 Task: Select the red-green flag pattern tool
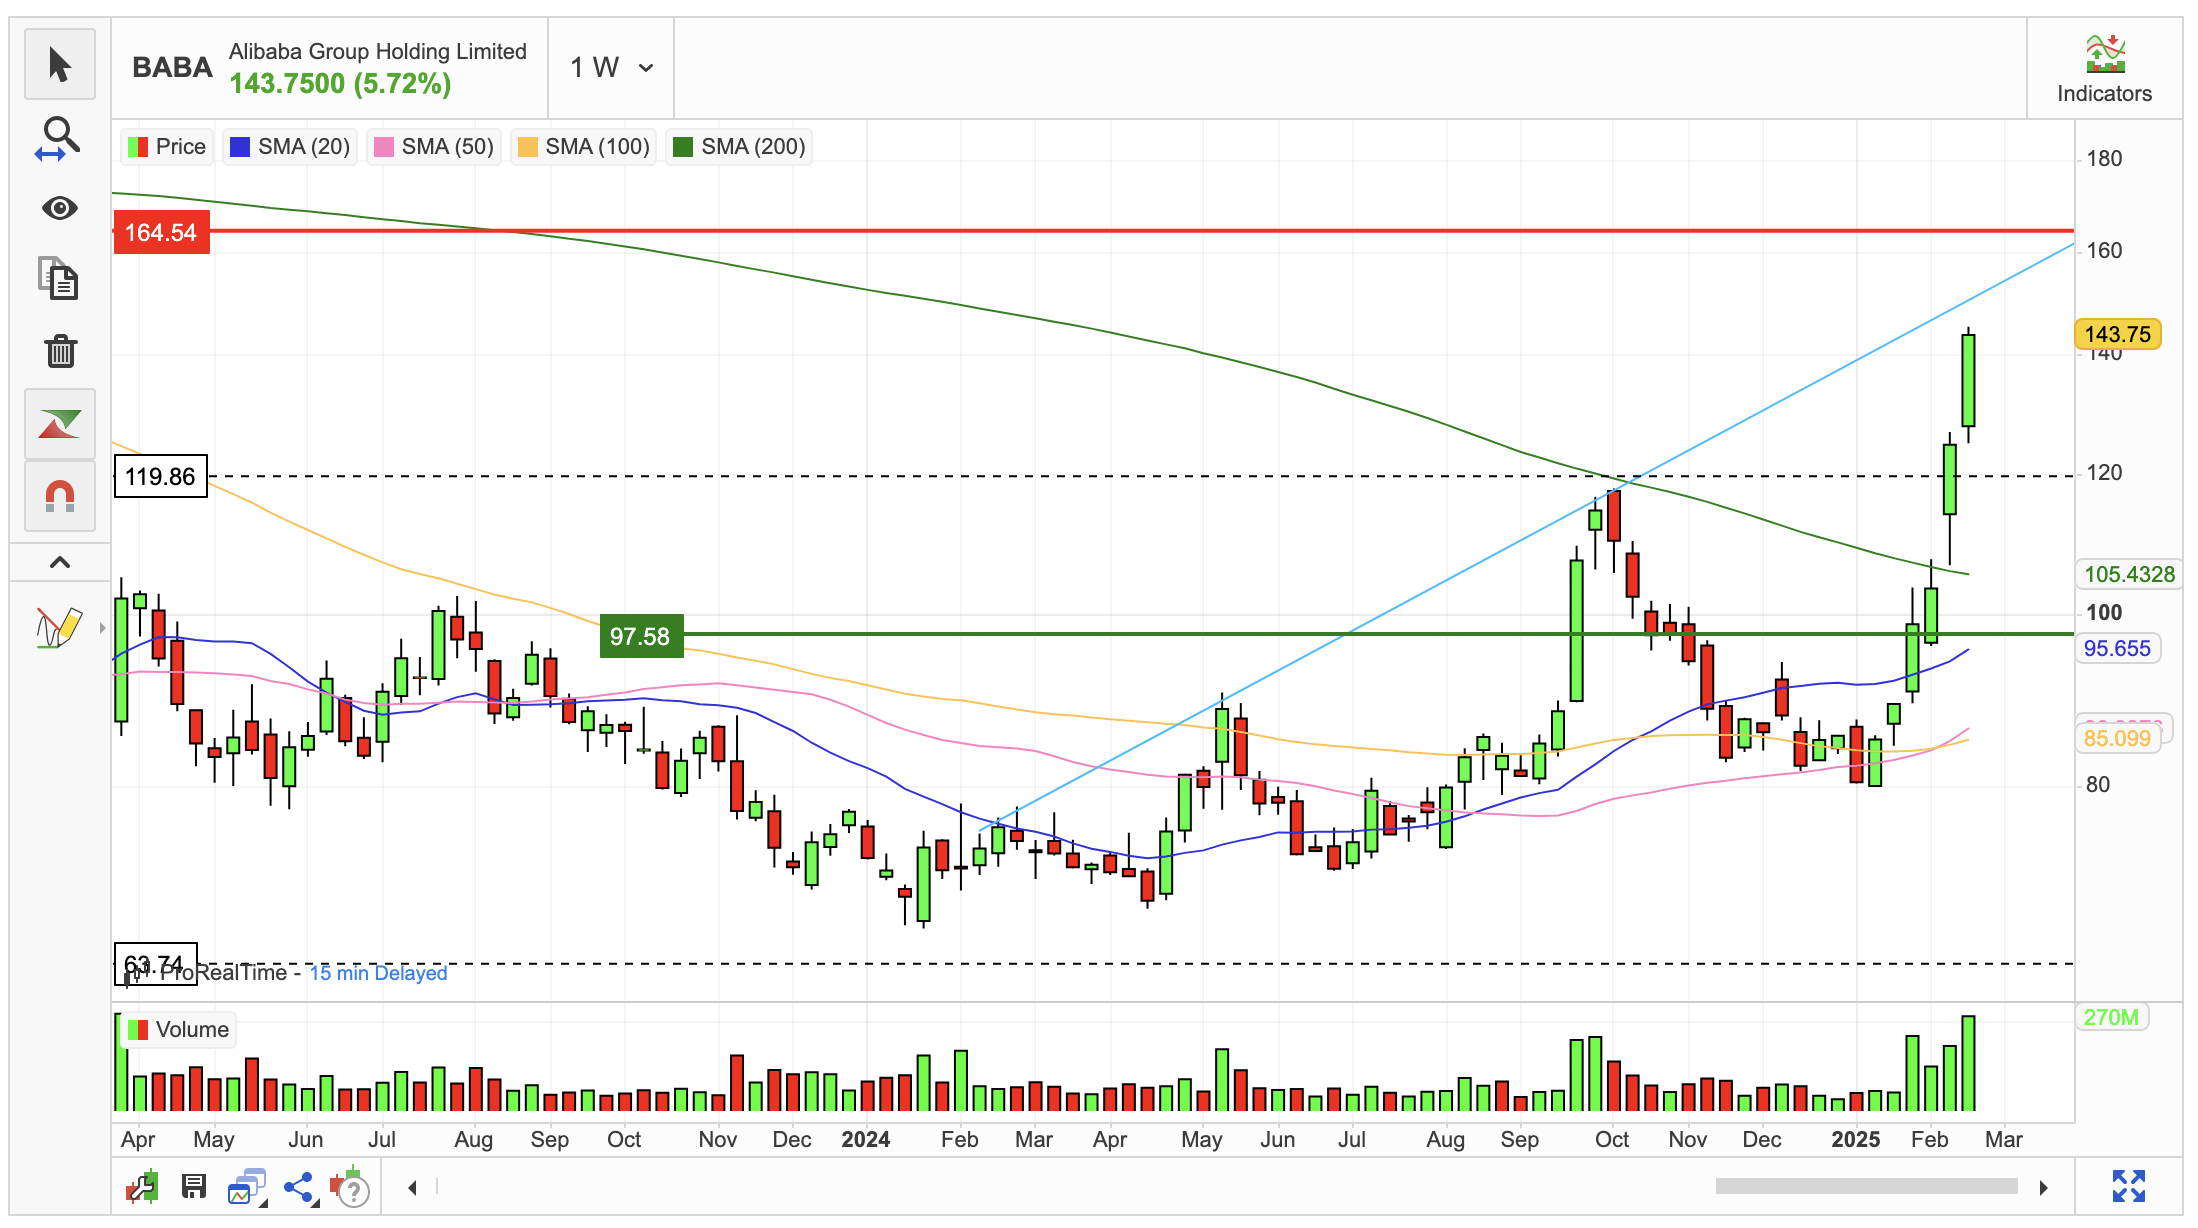[x=59, y=424]
